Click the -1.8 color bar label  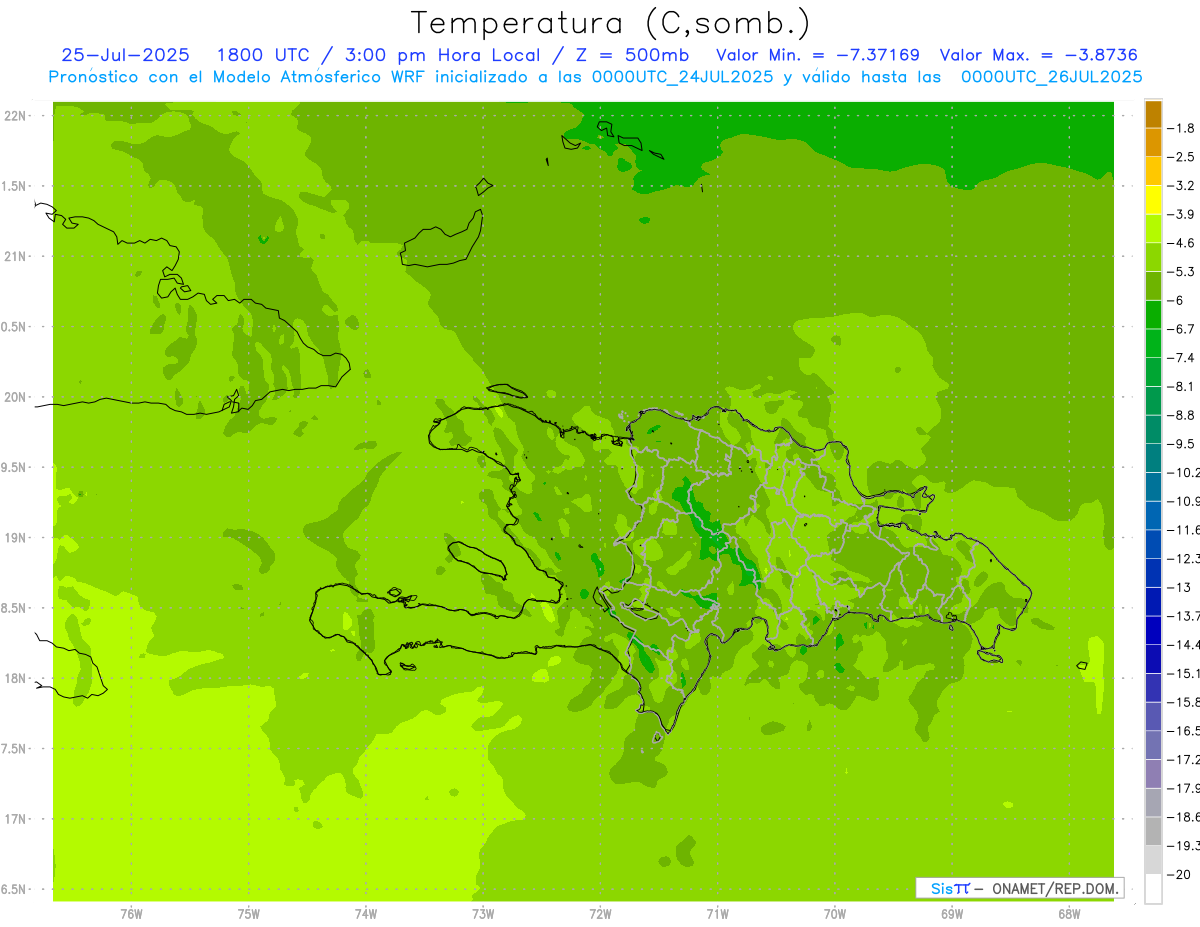click(x=1182, y=128)
